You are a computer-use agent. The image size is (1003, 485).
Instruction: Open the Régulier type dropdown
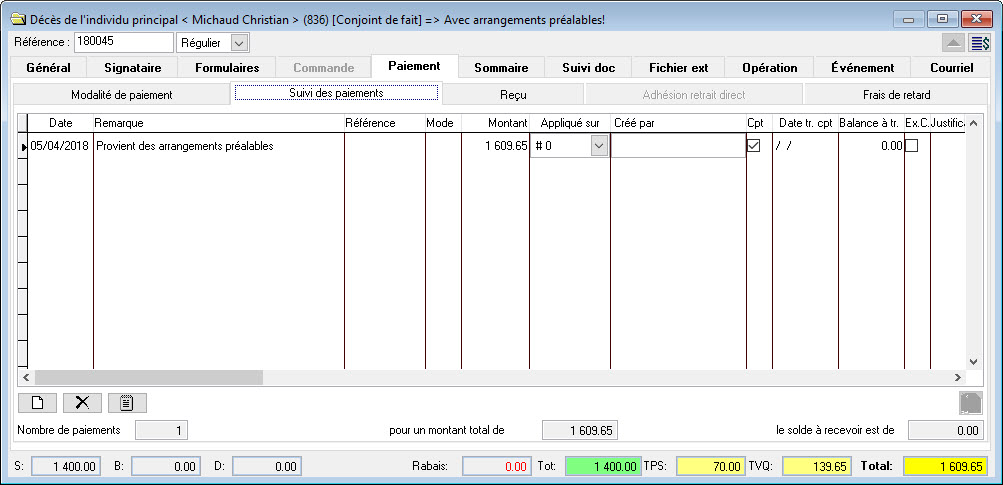click(238, 43)
